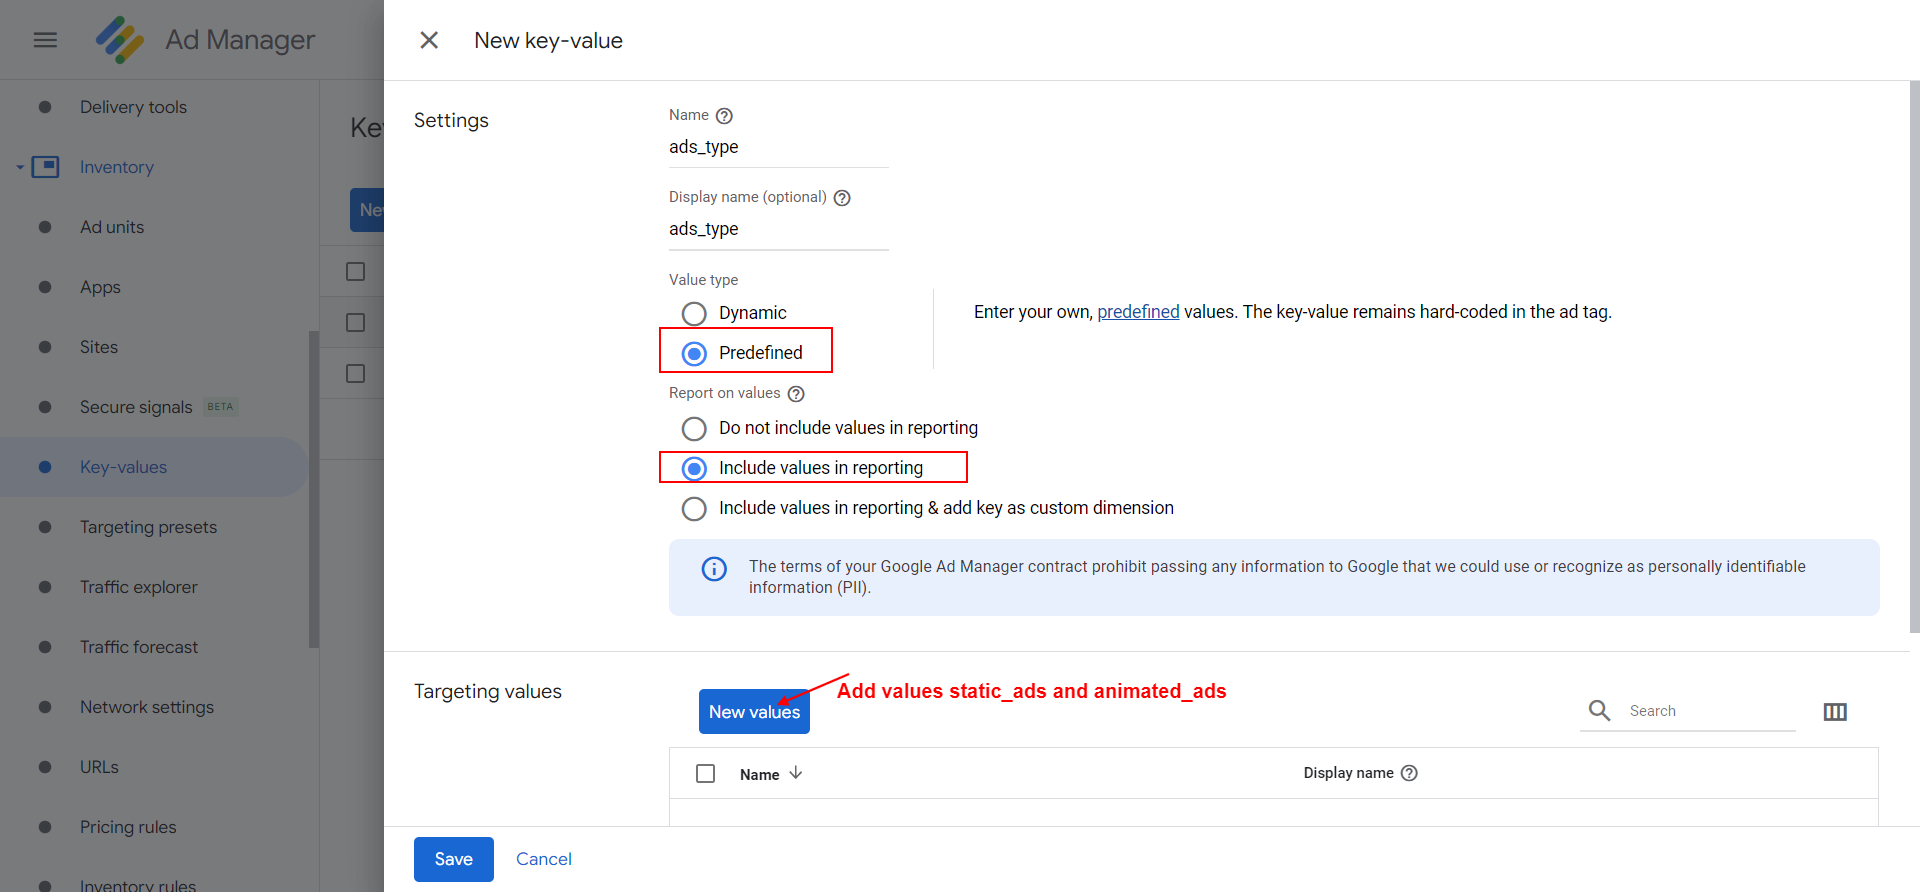Image resolution: width=1920 pixels, height=893 pixels.
Task: Click help icon next to Name
Action: (x=725, y=116)
